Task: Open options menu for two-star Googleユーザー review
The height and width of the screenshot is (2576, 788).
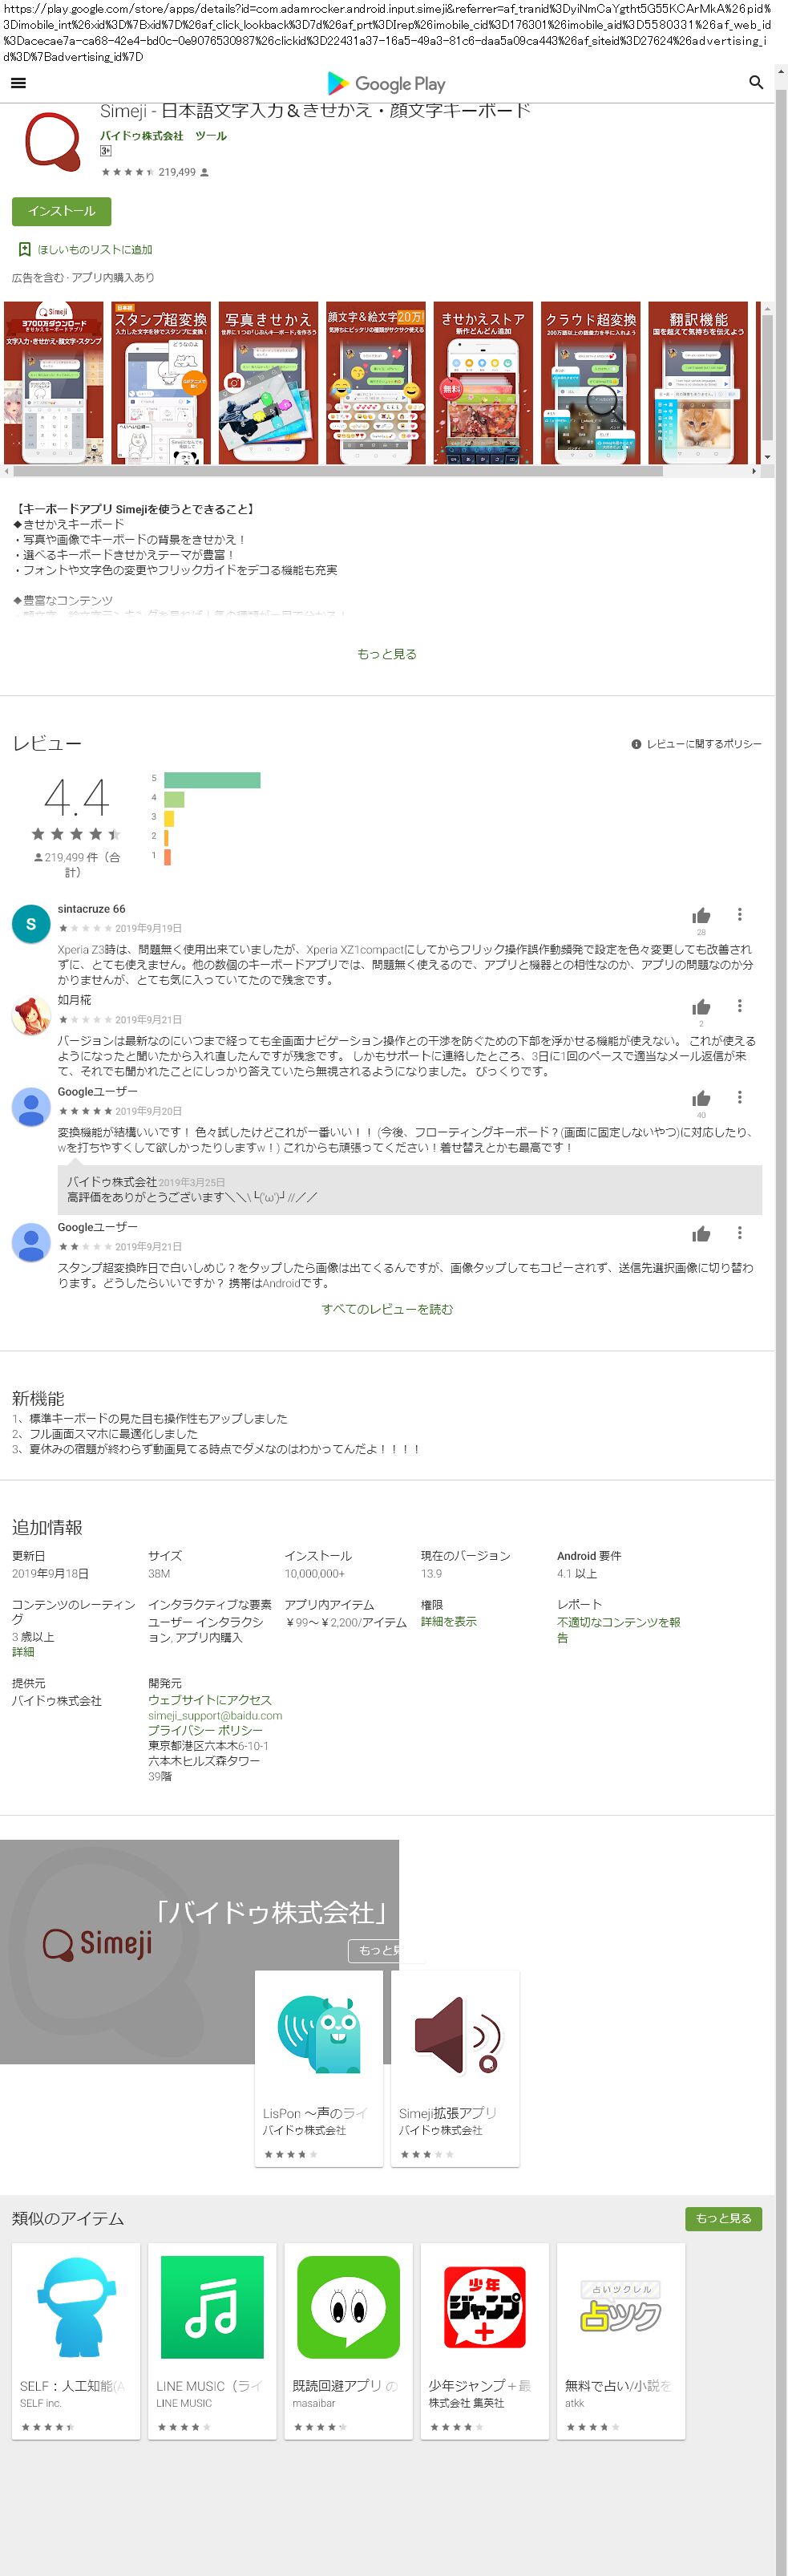Action: click(739, 1234)
